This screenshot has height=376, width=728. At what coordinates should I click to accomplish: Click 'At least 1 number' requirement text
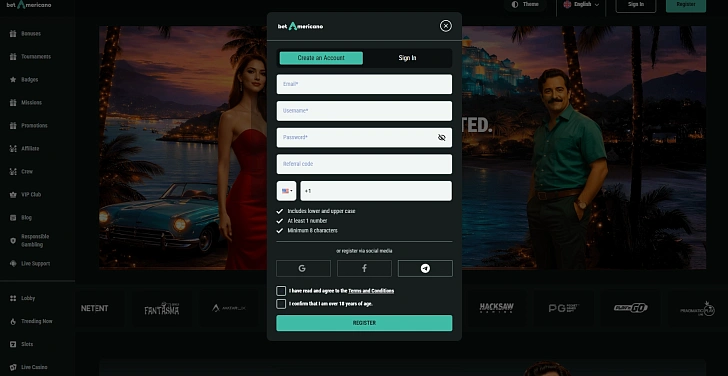coord(307,221)
